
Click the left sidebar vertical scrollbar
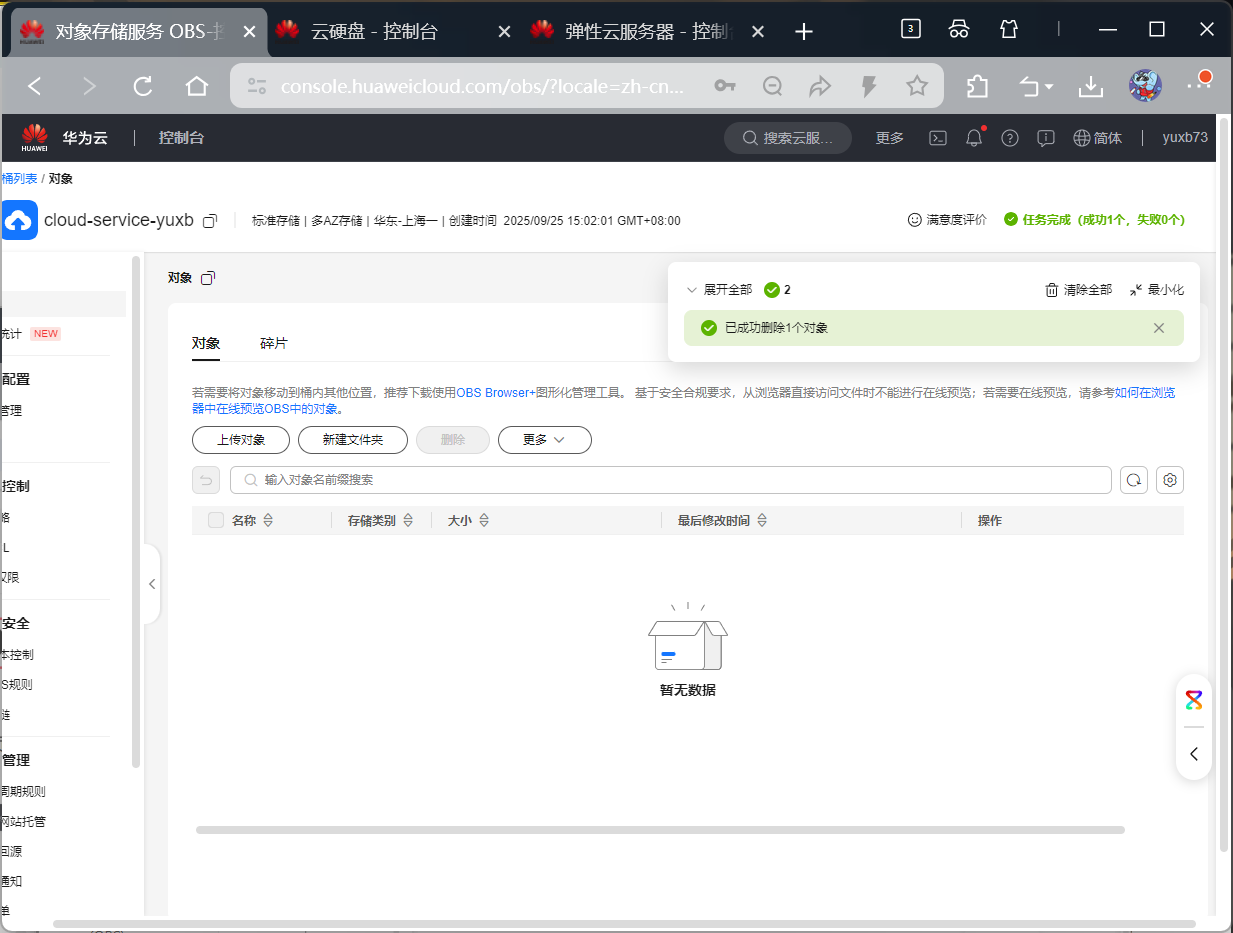point(136,512)
